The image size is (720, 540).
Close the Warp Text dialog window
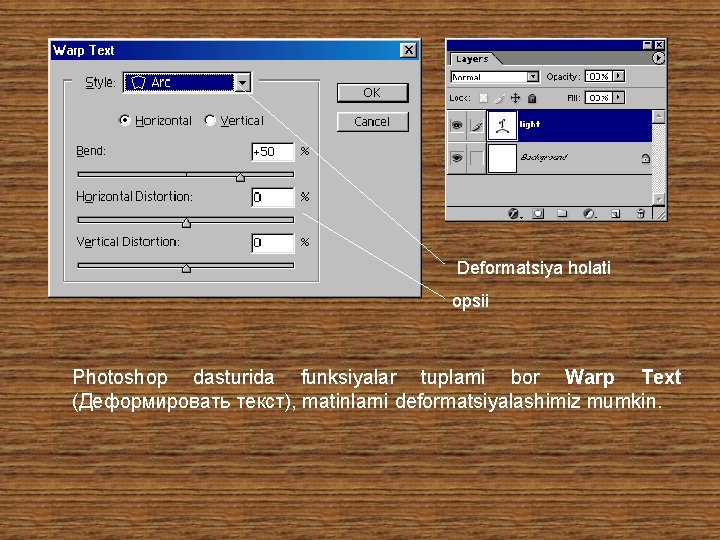[408, 50]
